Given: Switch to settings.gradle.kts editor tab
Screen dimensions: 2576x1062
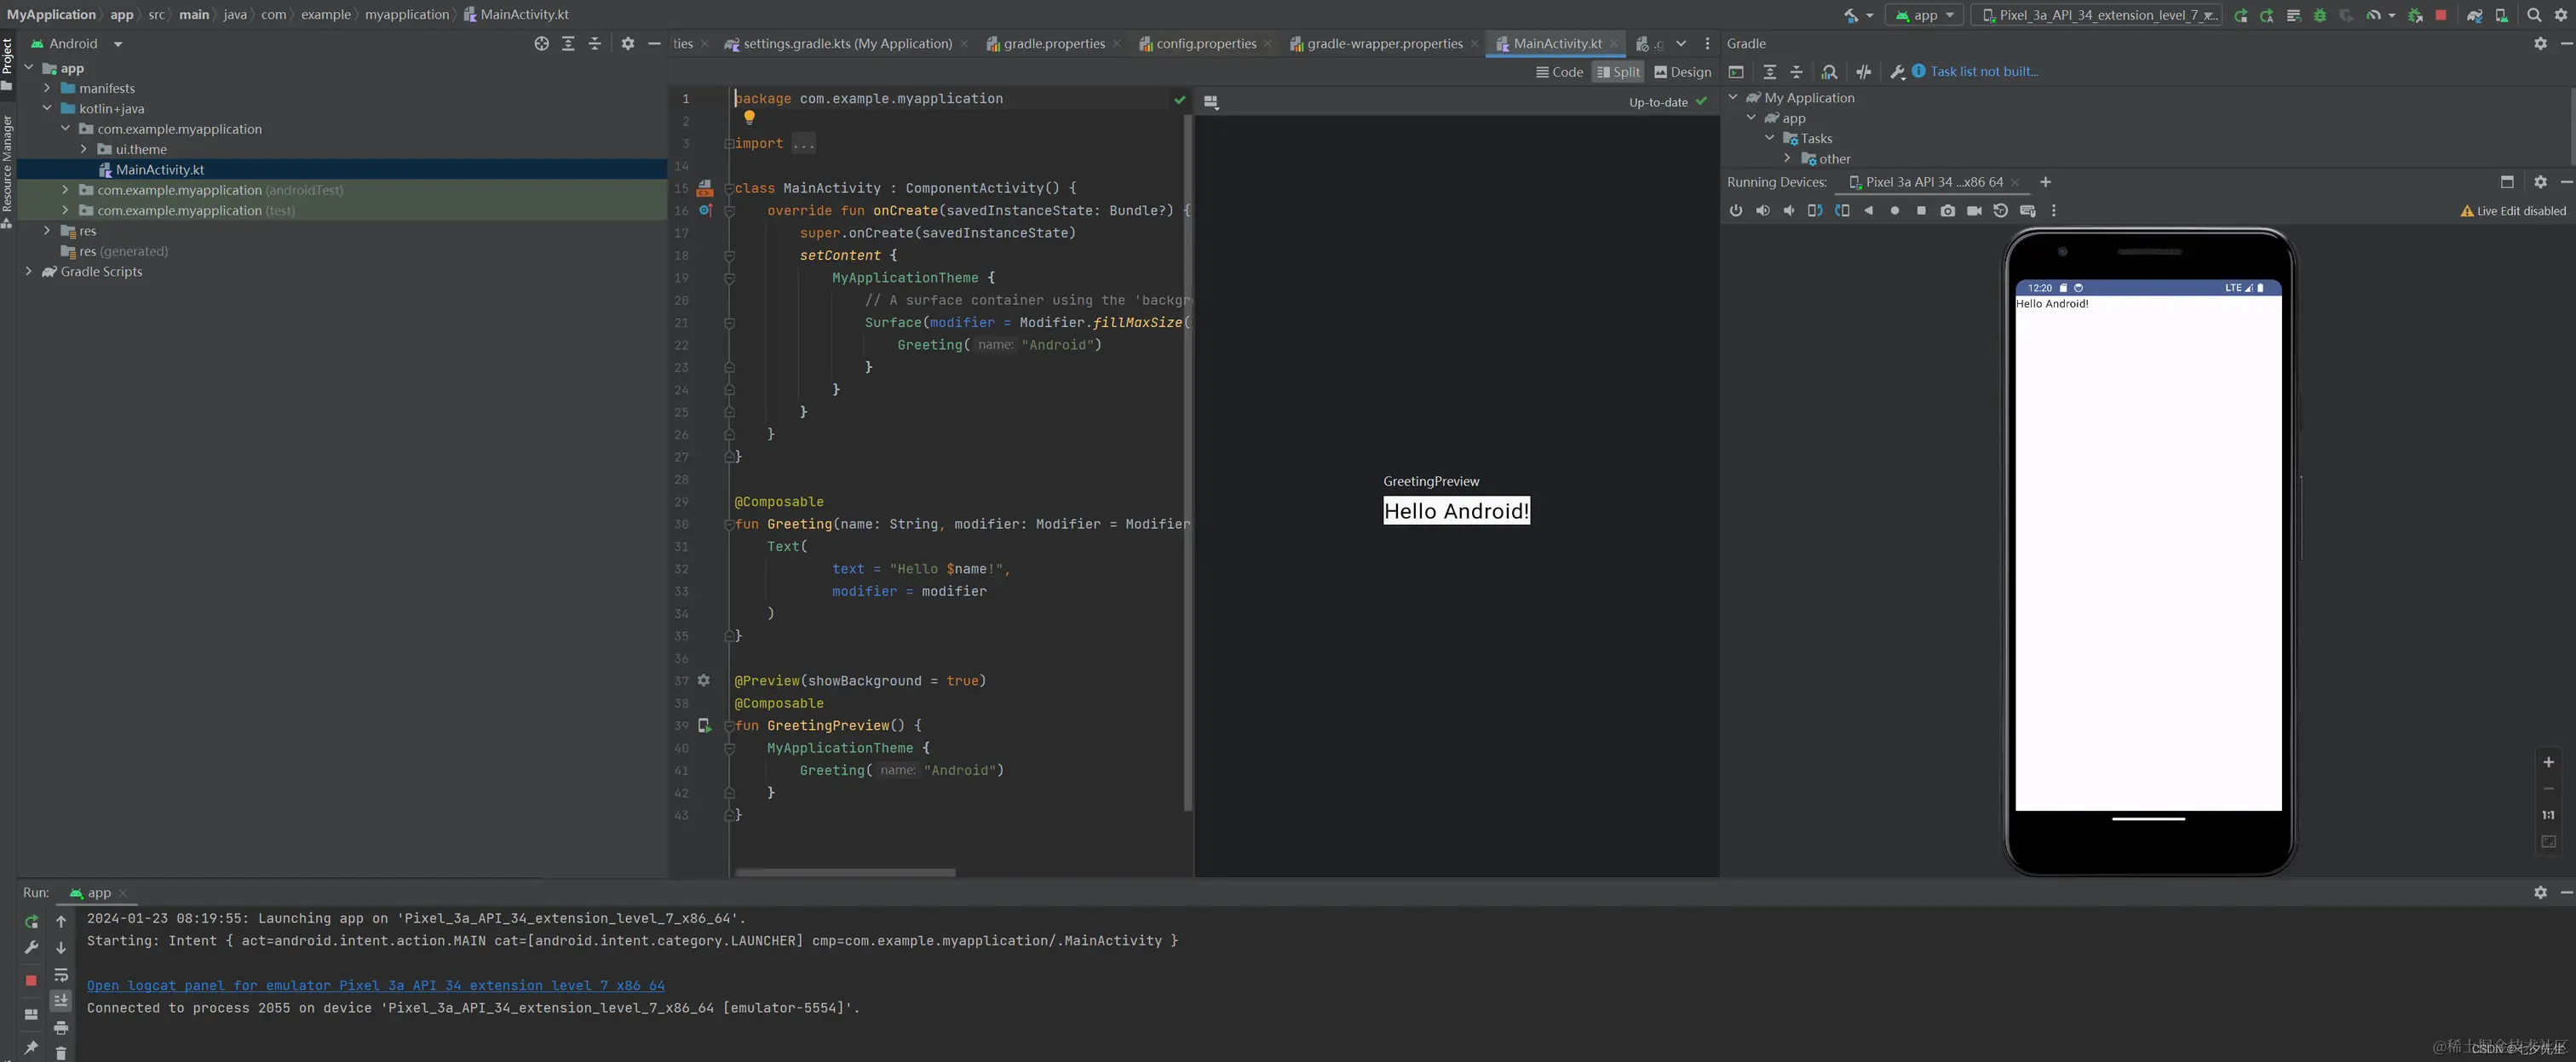Looking at the screenshot, I should 846,44.
